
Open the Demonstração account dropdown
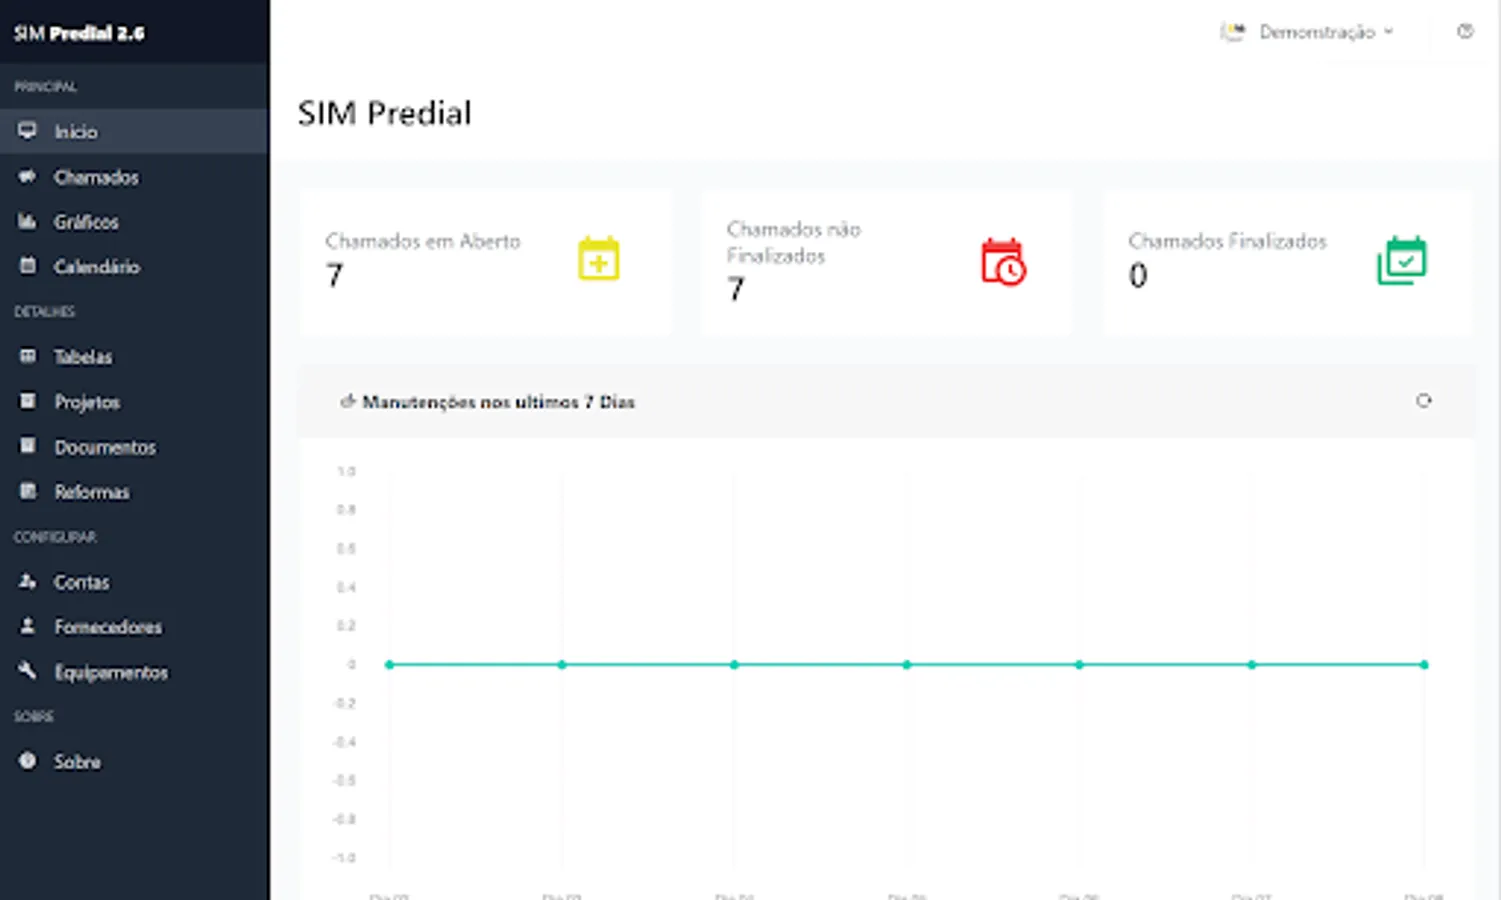1307,32
